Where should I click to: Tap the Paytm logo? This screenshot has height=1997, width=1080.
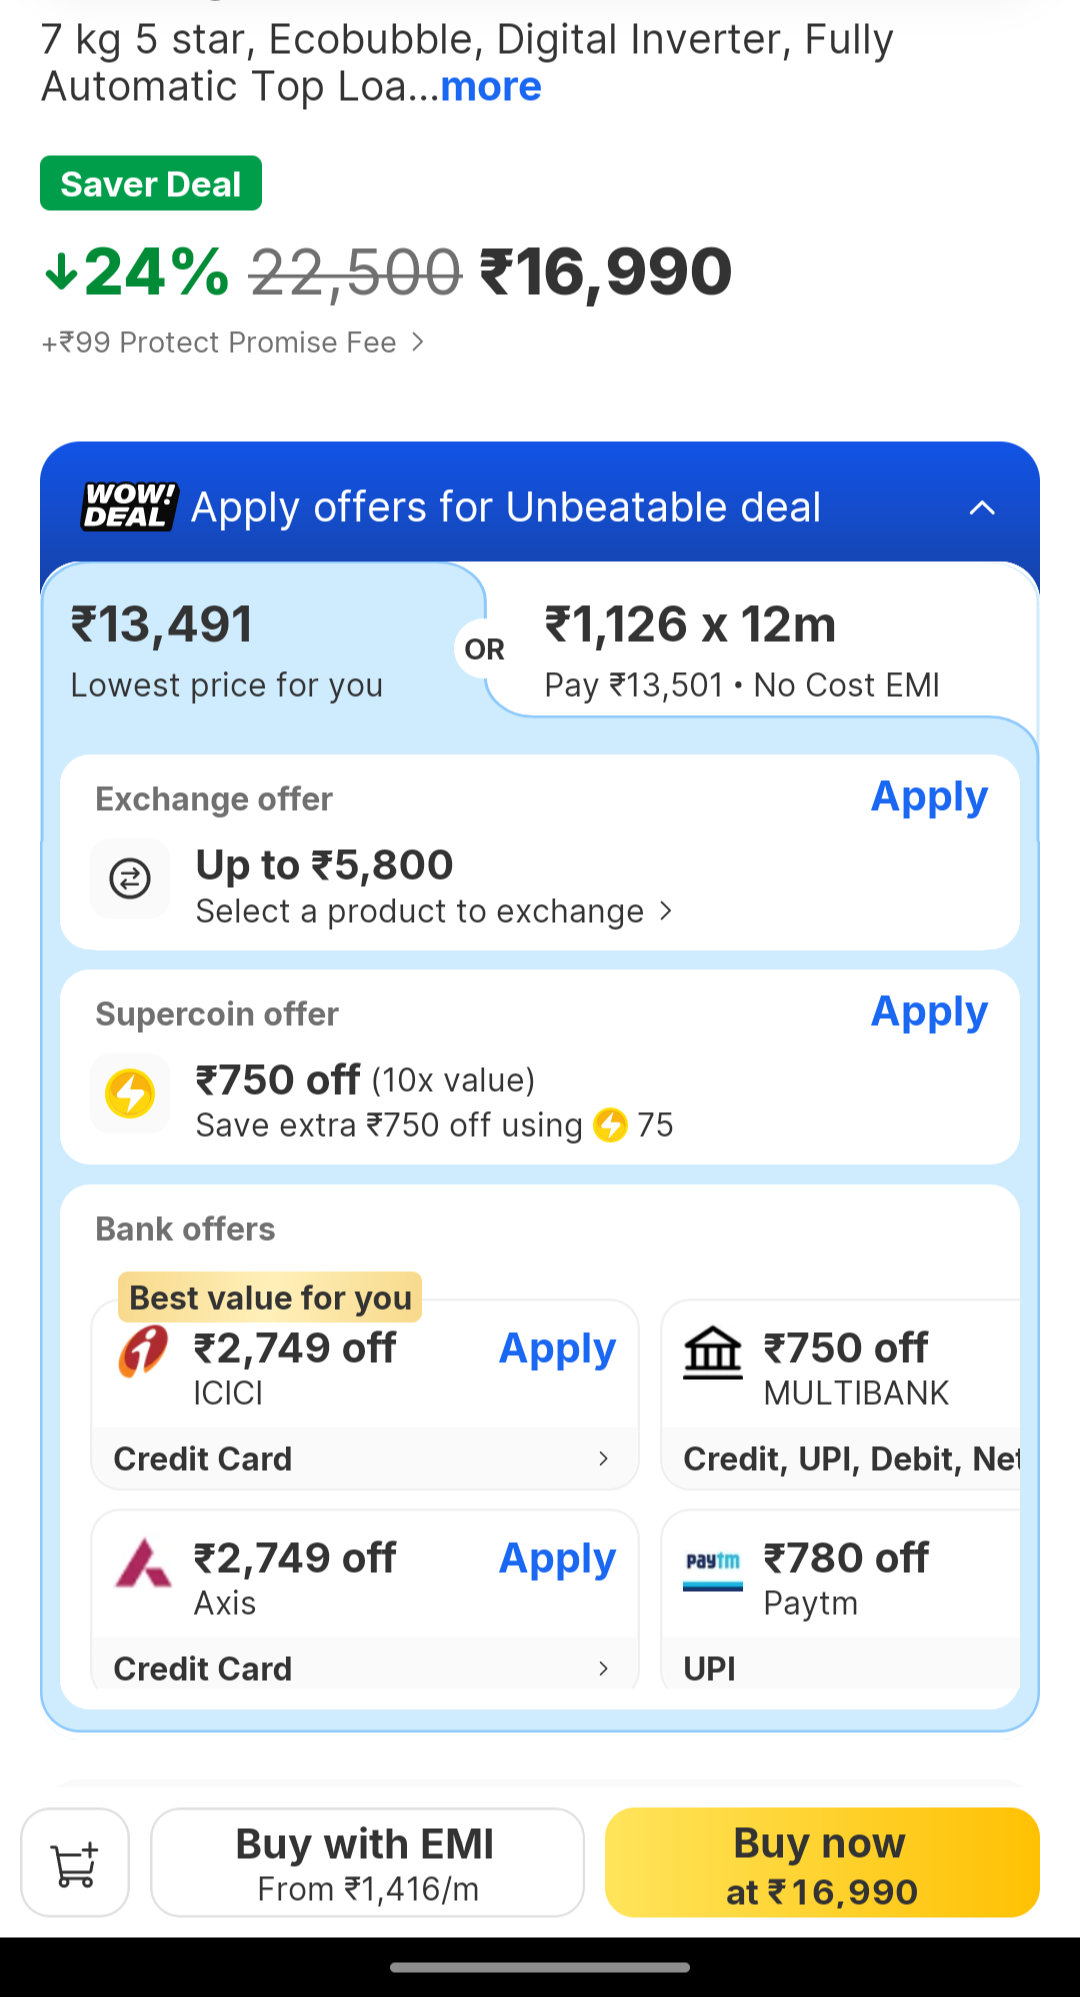pos(712,1562)
